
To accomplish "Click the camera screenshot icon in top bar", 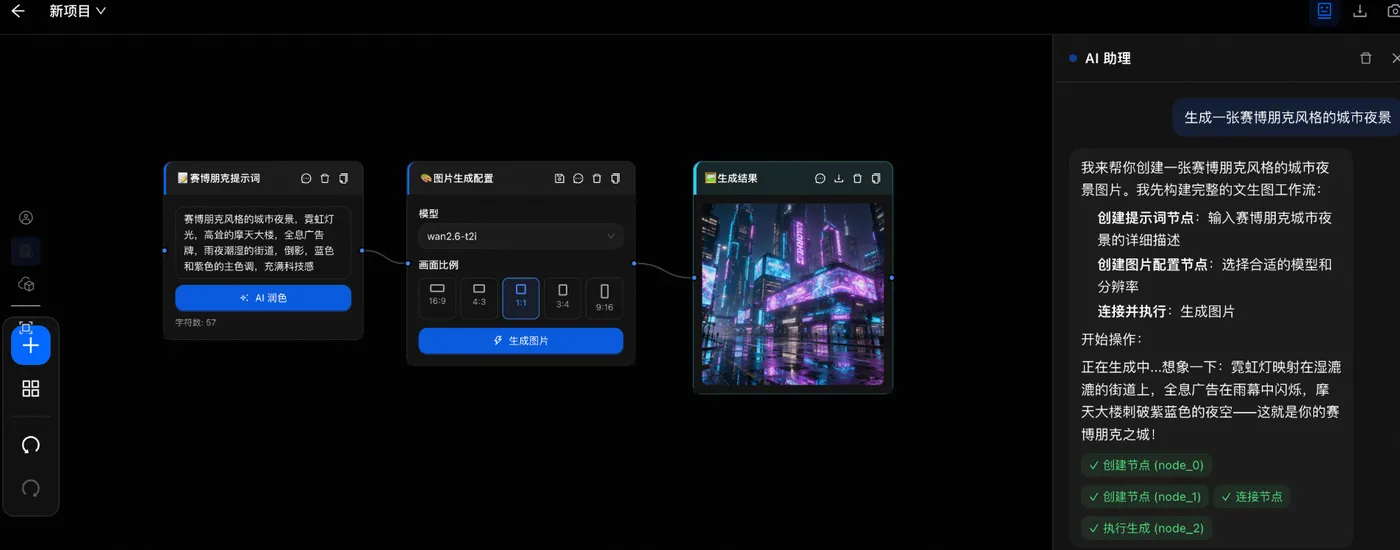I will 1393,11.
